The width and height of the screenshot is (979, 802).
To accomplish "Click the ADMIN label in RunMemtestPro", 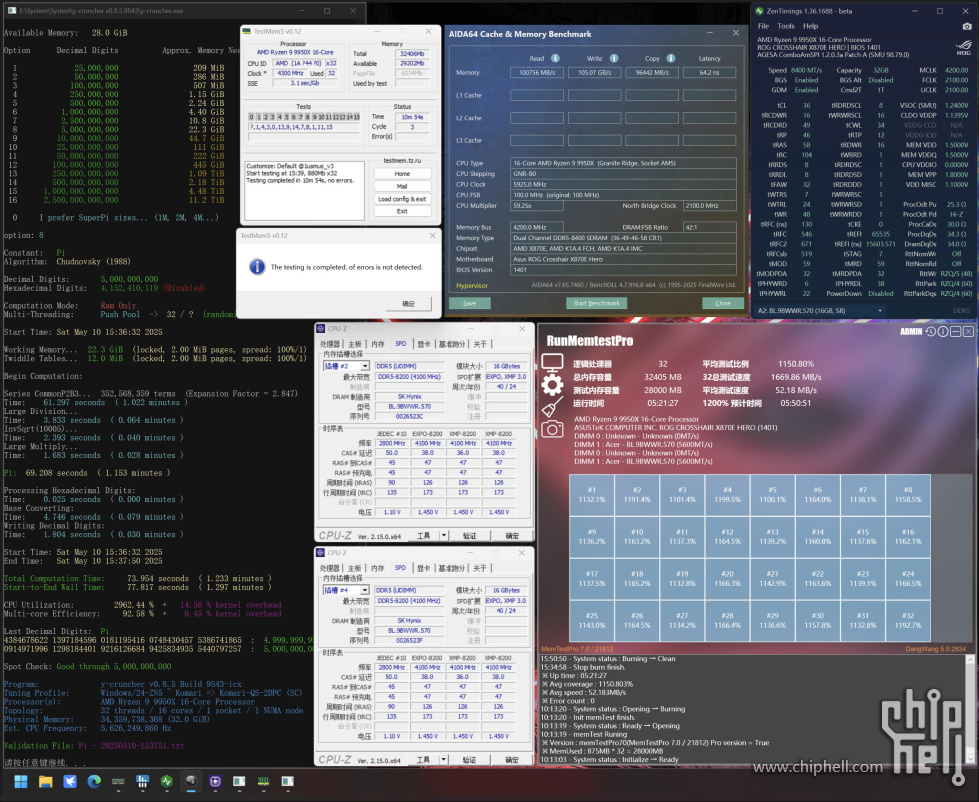I will click(911, 332).
